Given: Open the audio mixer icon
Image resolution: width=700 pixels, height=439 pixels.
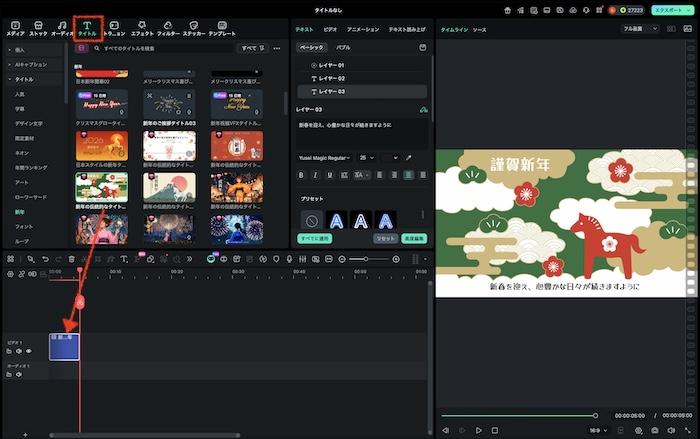Looking at the screenshot, I should [302, 259].
